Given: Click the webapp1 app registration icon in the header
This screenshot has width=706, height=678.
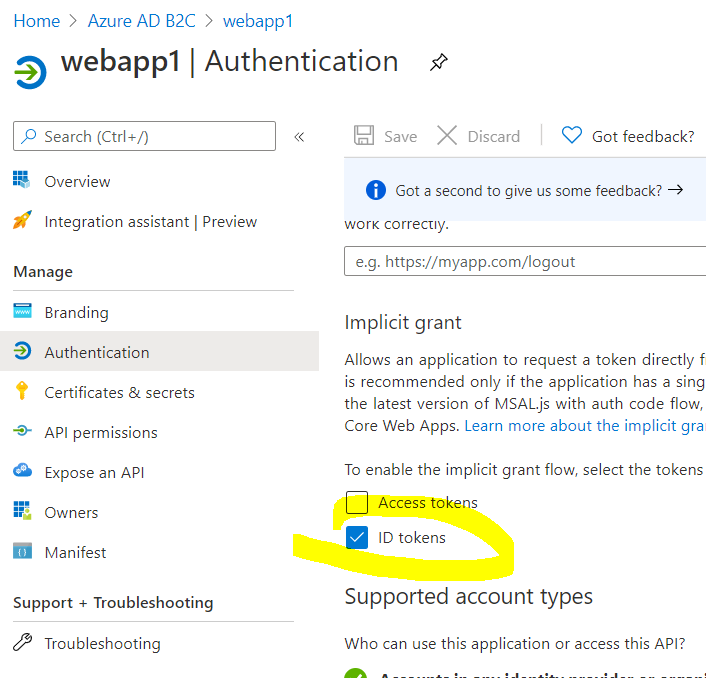Looking at the screenshot, I should [30, 72].
